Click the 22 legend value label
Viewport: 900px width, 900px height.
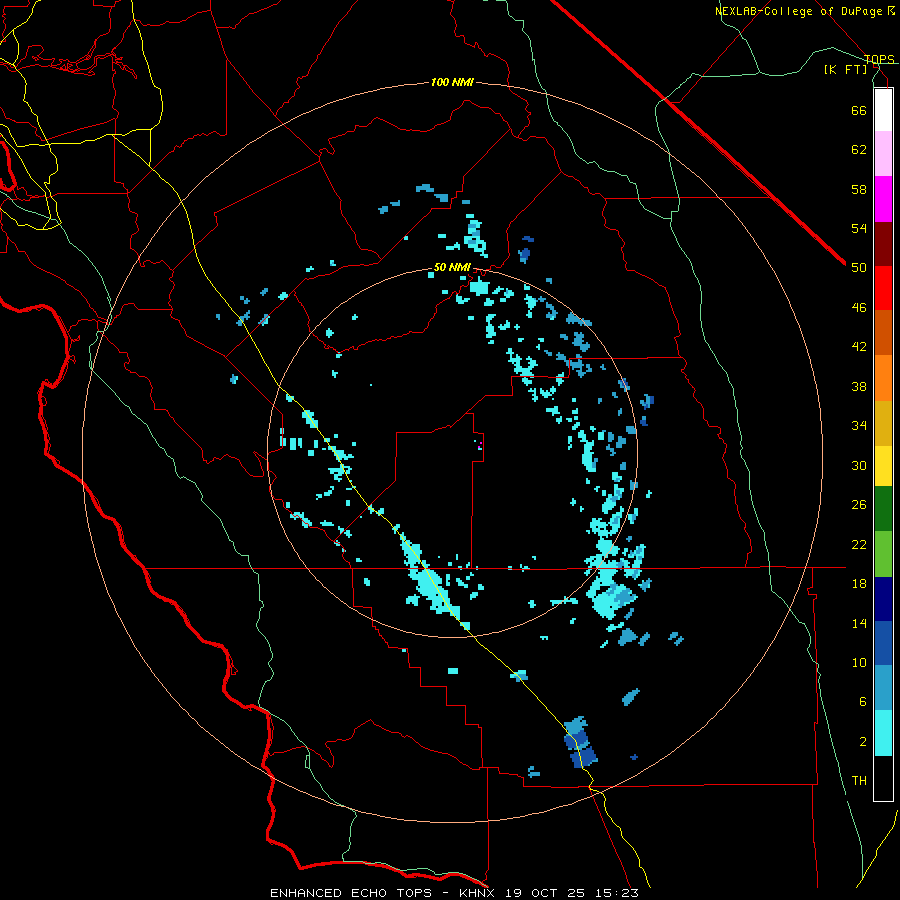[859, 544]
